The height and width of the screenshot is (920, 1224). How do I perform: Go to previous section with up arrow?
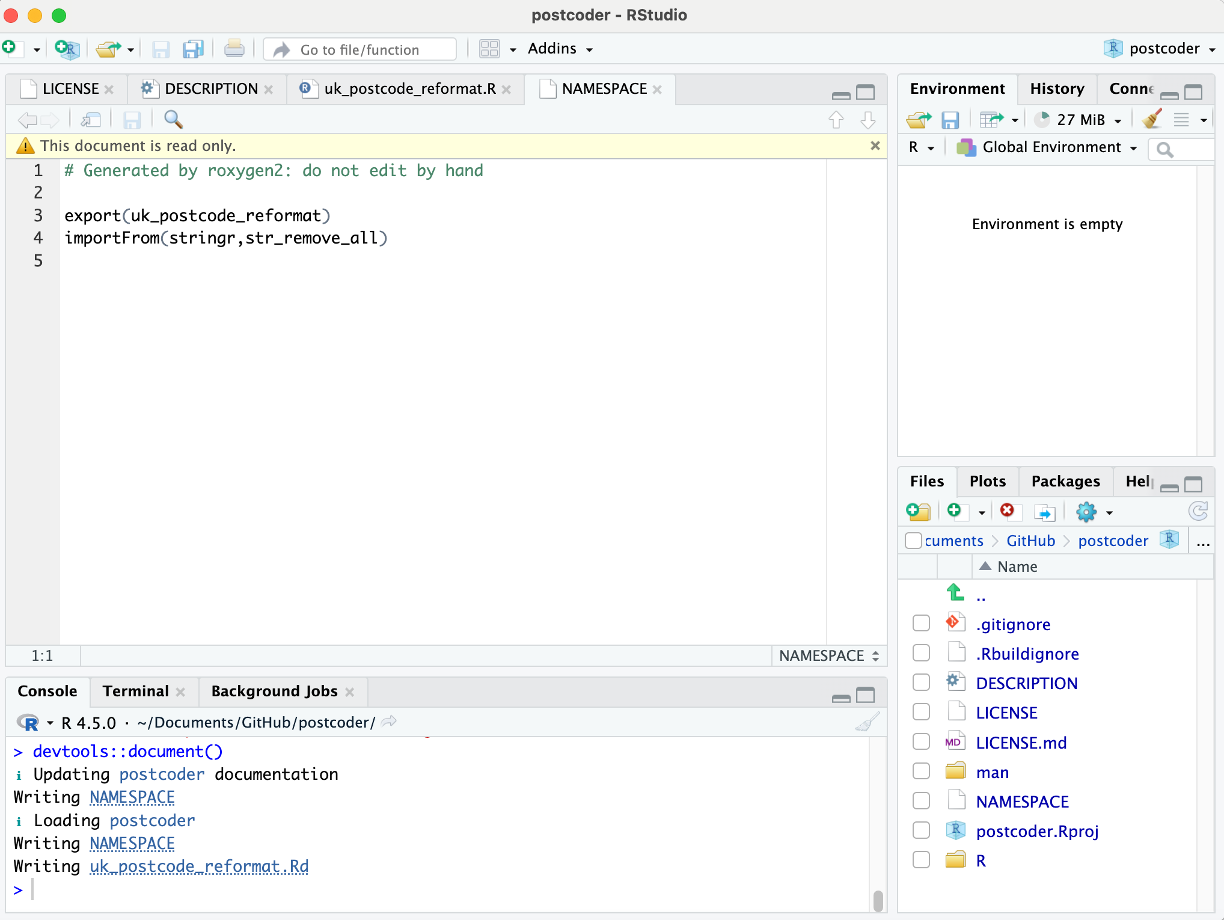click(837, 120)
